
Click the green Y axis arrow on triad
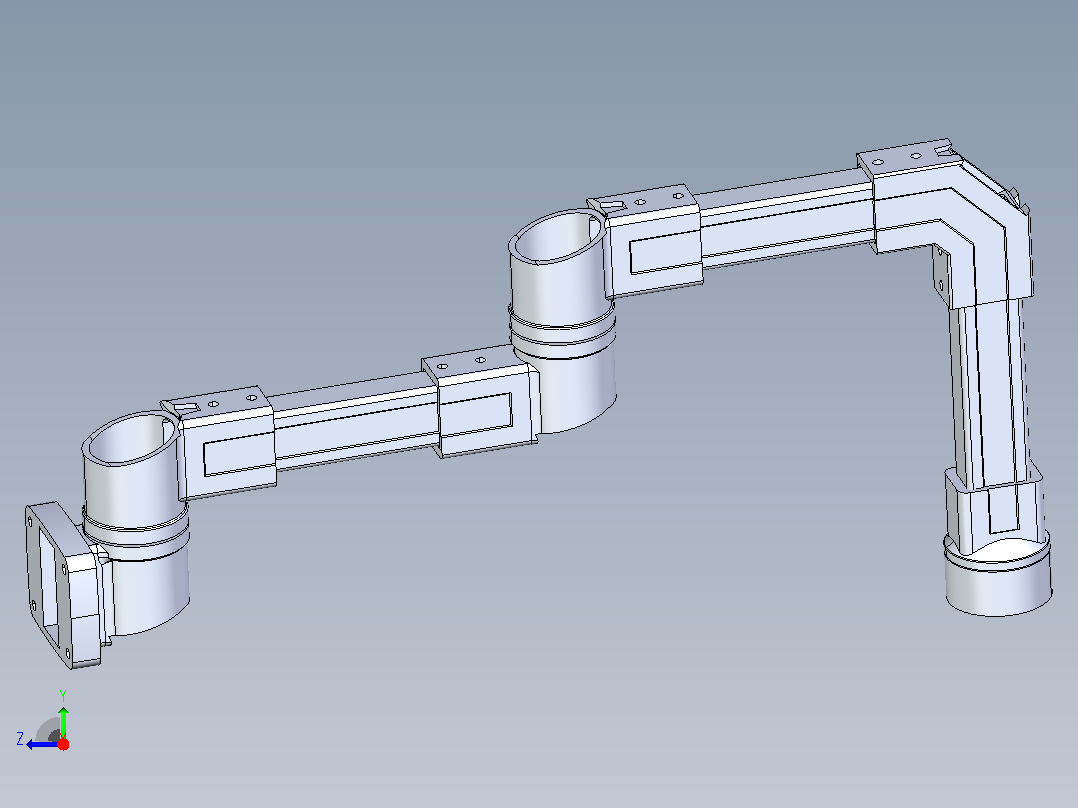coord(63,720)
